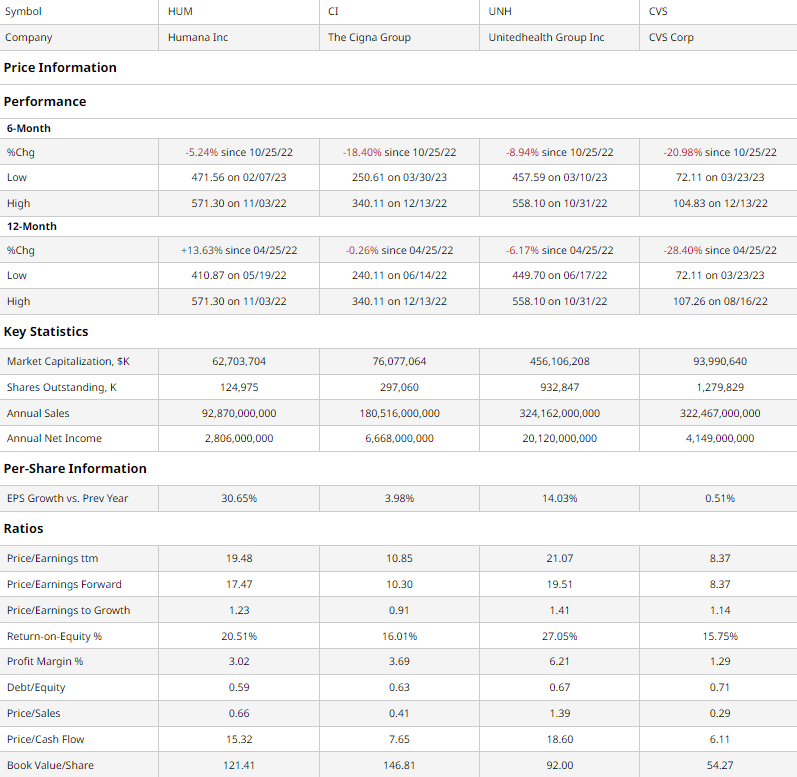Click -18.40% since 10/25/22 value
Image resolution: width=797 pixels, height=777 pixels.
[x=399, y=152]
